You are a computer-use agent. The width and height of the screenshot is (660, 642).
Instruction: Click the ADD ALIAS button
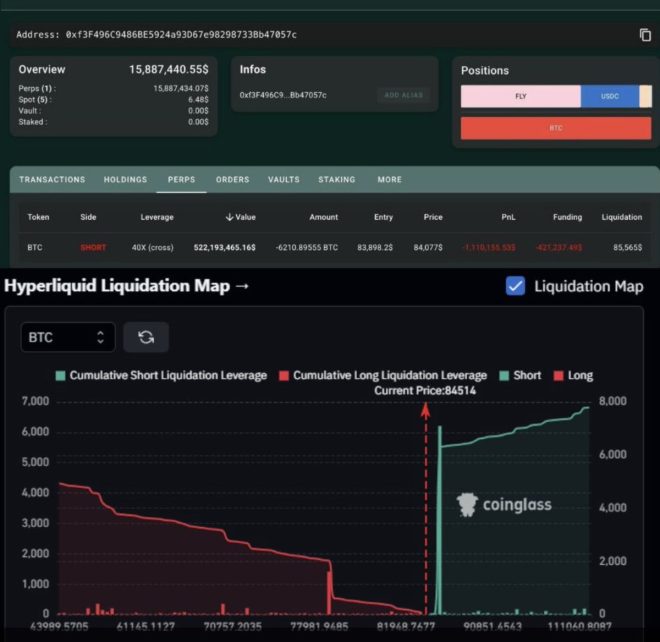(403, 95)
